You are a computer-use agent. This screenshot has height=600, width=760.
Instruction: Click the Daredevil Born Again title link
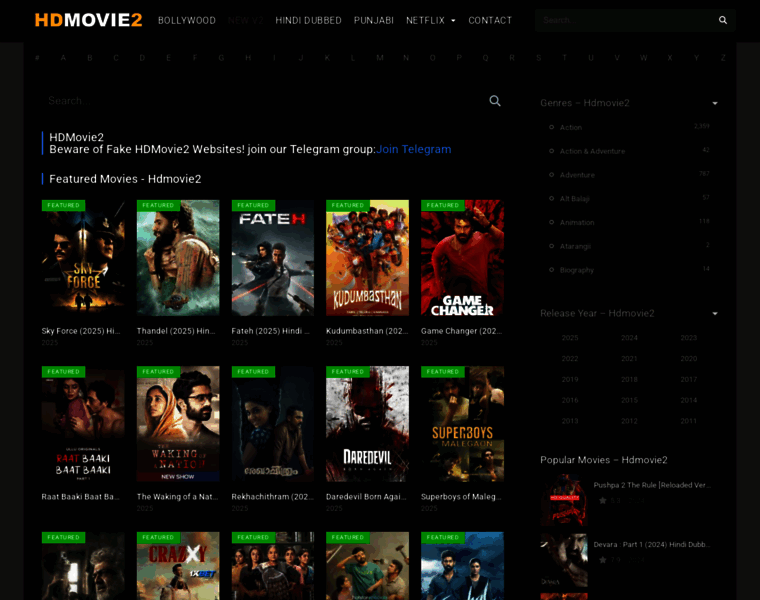point(366,497)
